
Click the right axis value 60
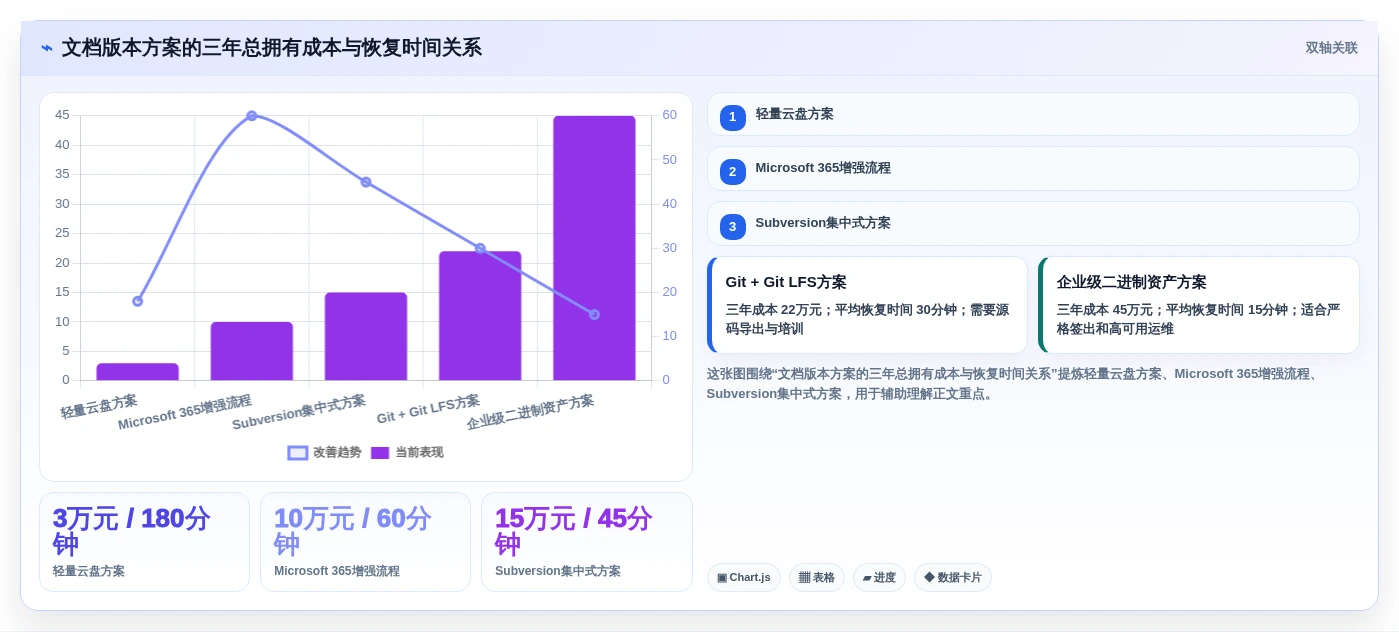[x=669, y=115]
